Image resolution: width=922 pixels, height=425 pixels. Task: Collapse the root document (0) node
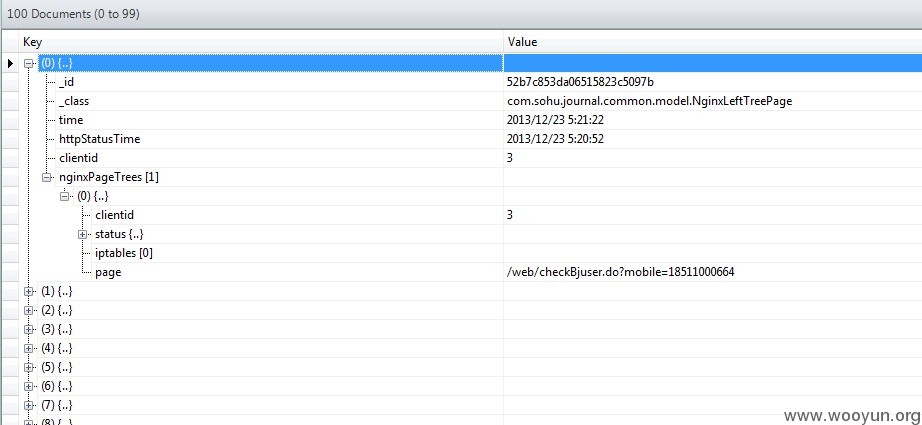pyautogui.click(x=28, y=63)
